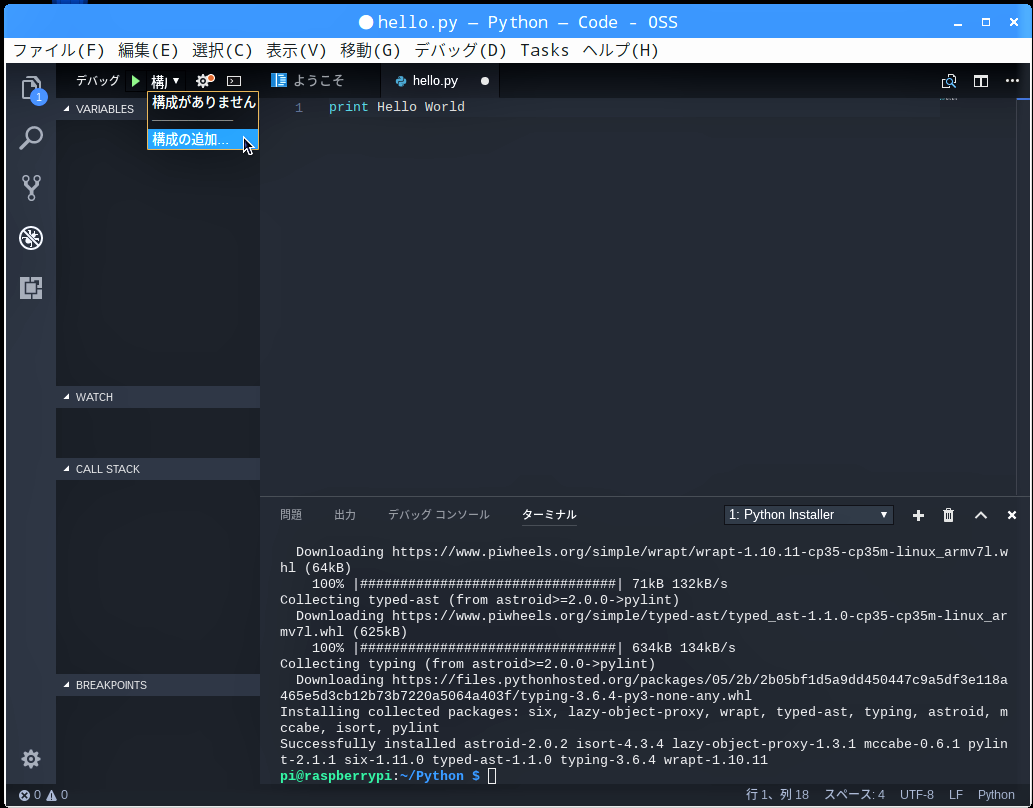Open the Debug view in activity bar
Viewport: 1033px width, 808px height.
click(x=31, y=238)
